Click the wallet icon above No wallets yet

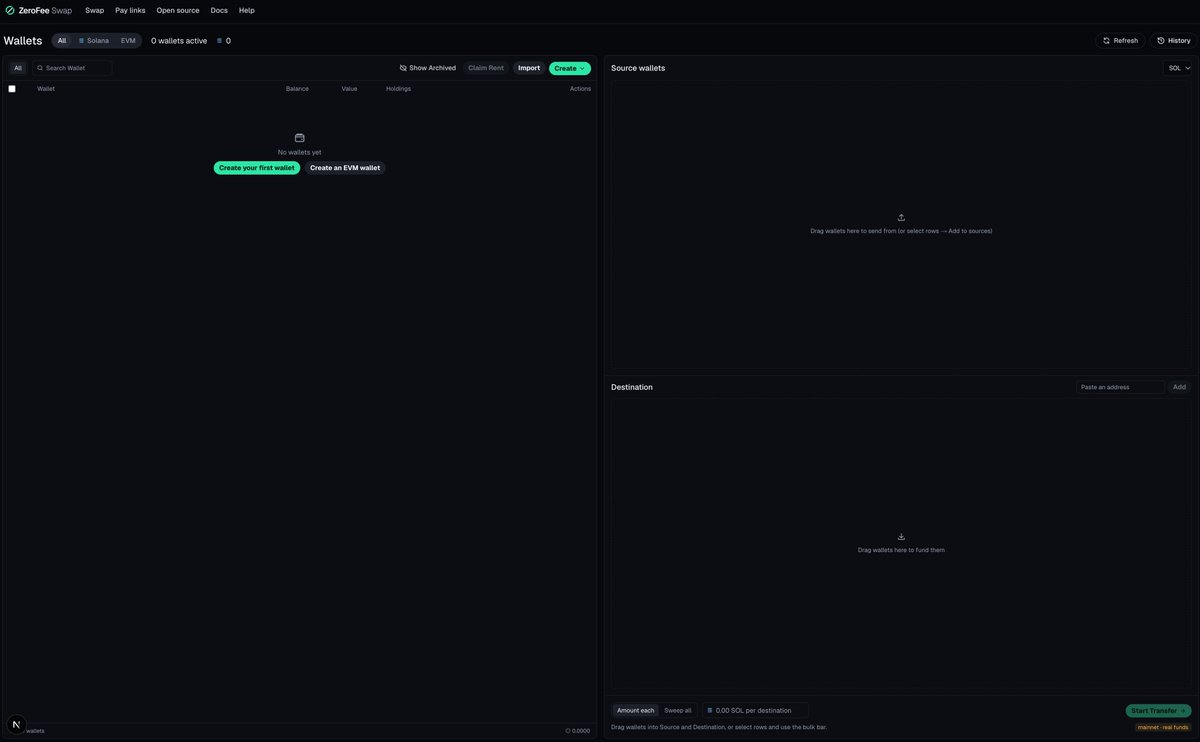point(299,138)
